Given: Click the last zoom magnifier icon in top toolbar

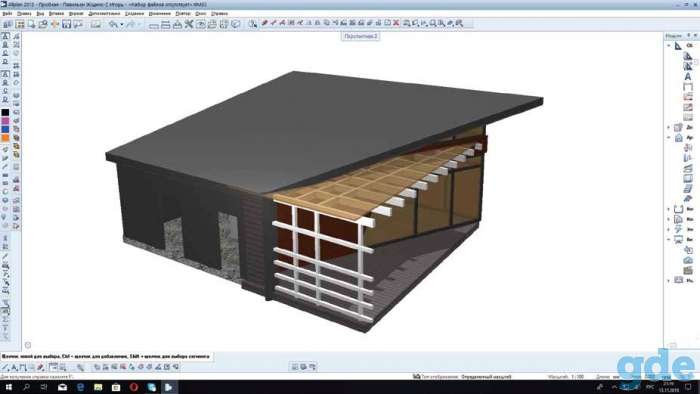Looking at the screenshot, I should coord(459,23).
